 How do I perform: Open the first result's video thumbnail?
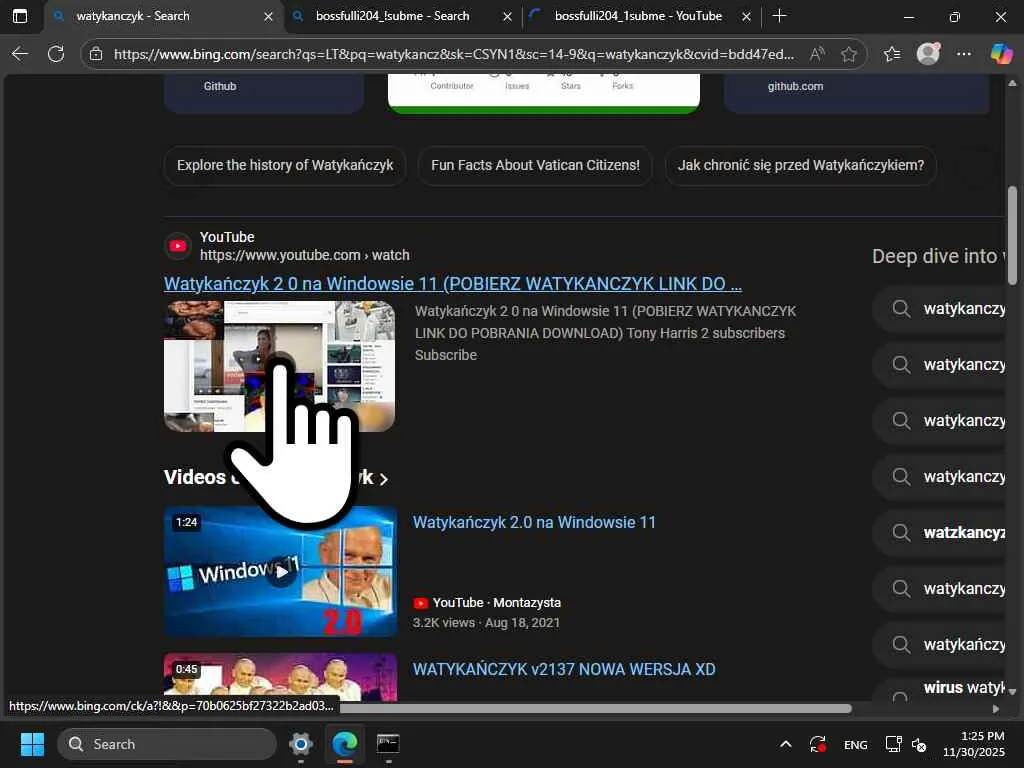[x=280, y=366]
